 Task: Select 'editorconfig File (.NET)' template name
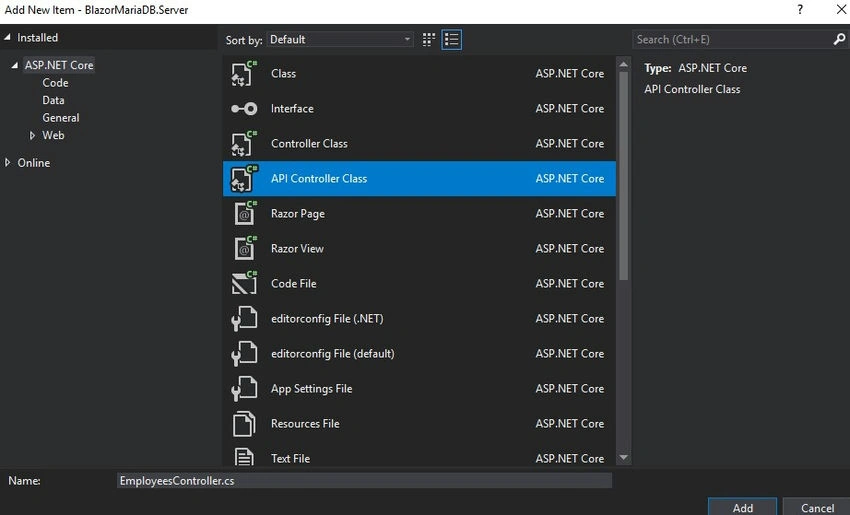pyautogui.click(x=327, y=319)
